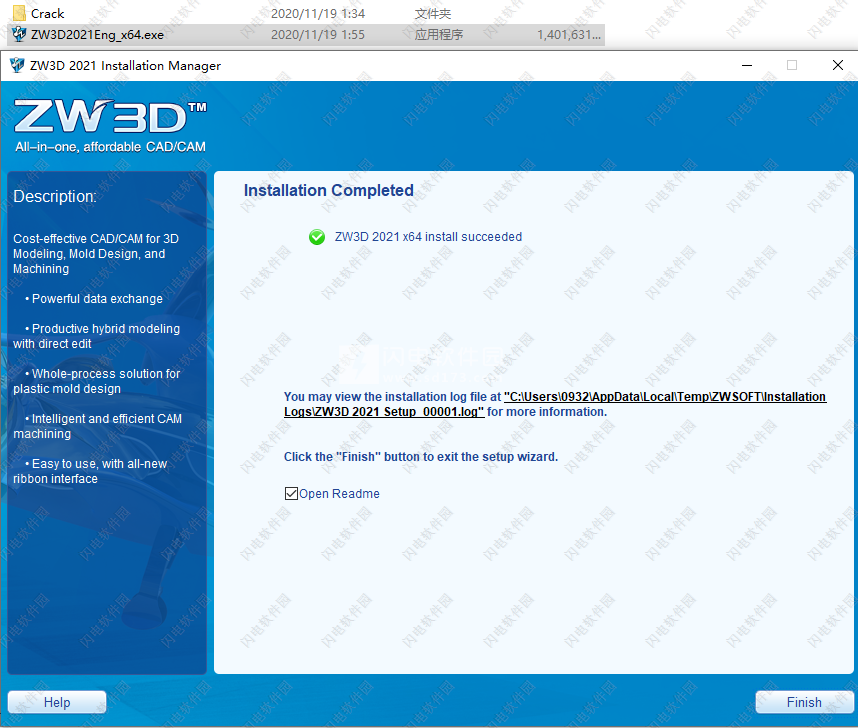Click 'Intelligent and efficient CAM machining' bullet

(97, 426)
